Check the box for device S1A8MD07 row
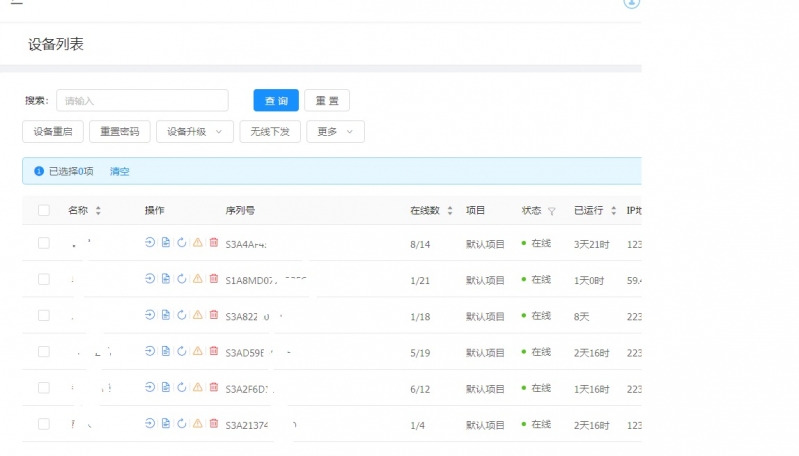 (x=44, y=279)
